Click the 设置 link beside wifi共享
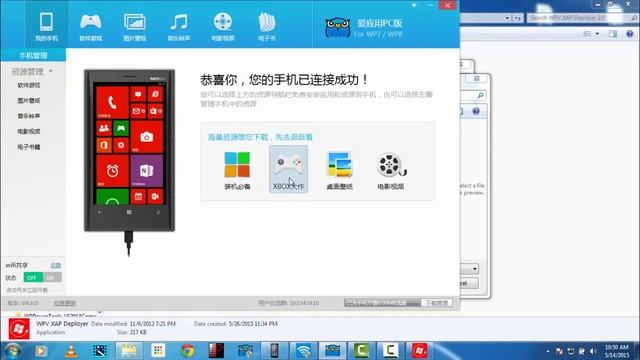 point(56,265)
